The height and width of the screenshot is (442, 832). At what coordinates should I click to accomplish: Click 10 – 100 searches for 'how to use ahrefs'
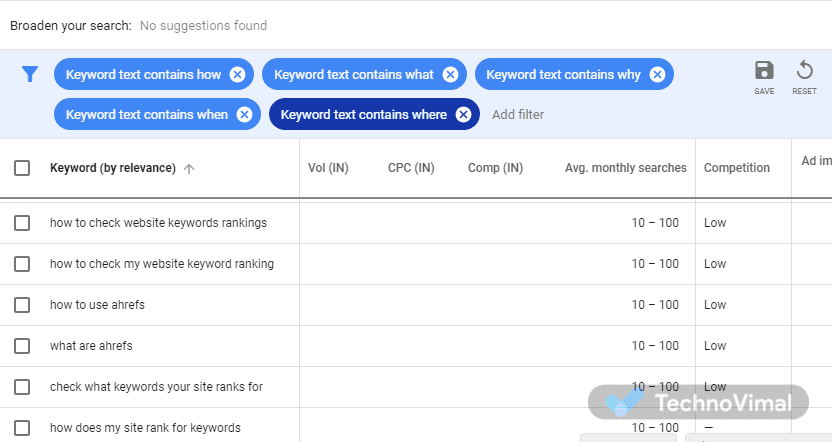click(655, 305)
